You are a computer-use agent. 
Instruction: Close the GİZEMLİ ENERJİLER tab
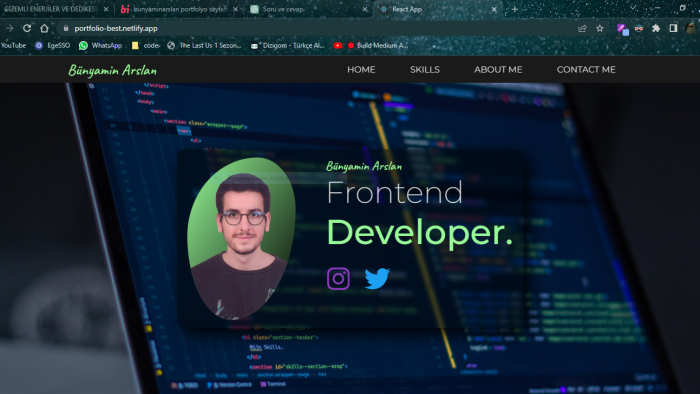click(106, 9)
